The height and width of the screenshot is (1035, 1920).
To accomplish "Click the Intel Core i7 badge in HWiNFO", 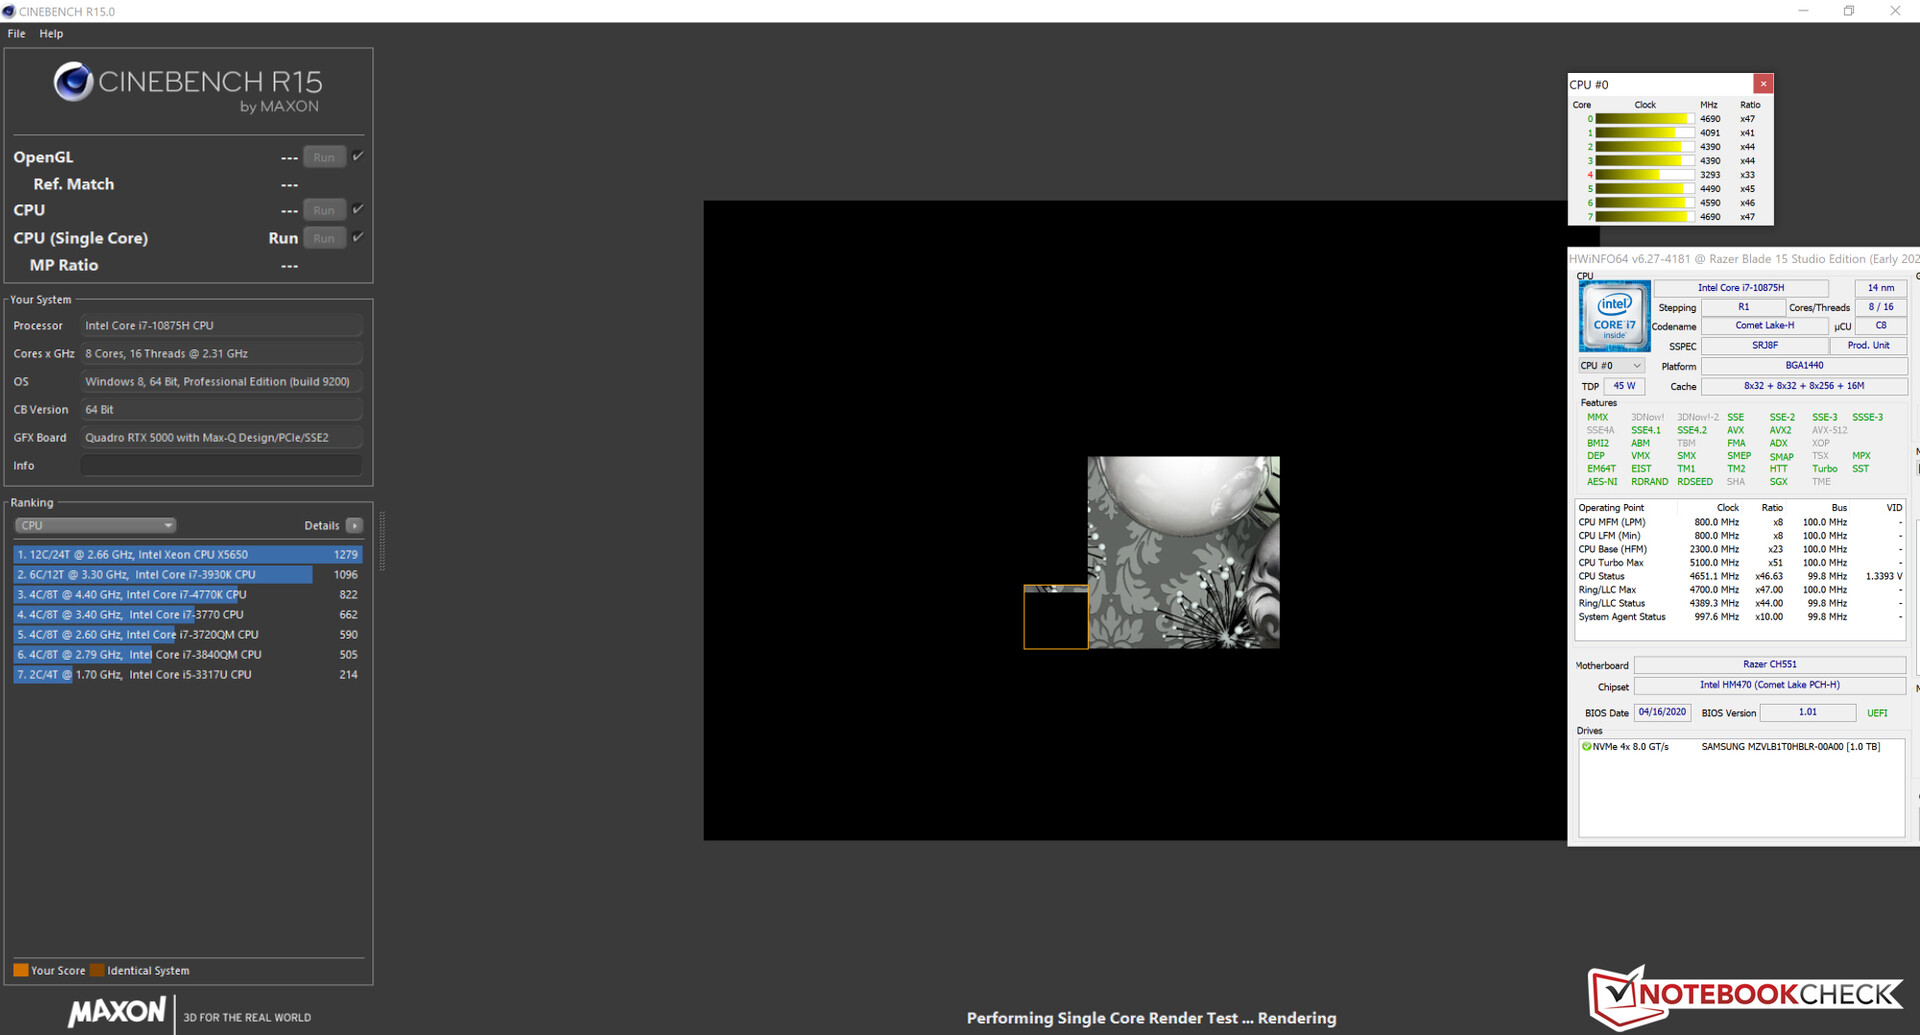I will point(1614,315).
